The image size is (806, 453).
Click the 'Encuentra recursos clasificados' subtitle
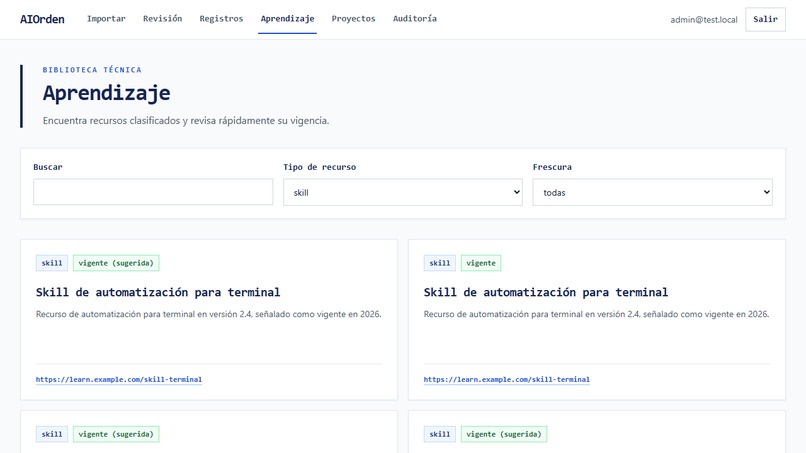186,121
